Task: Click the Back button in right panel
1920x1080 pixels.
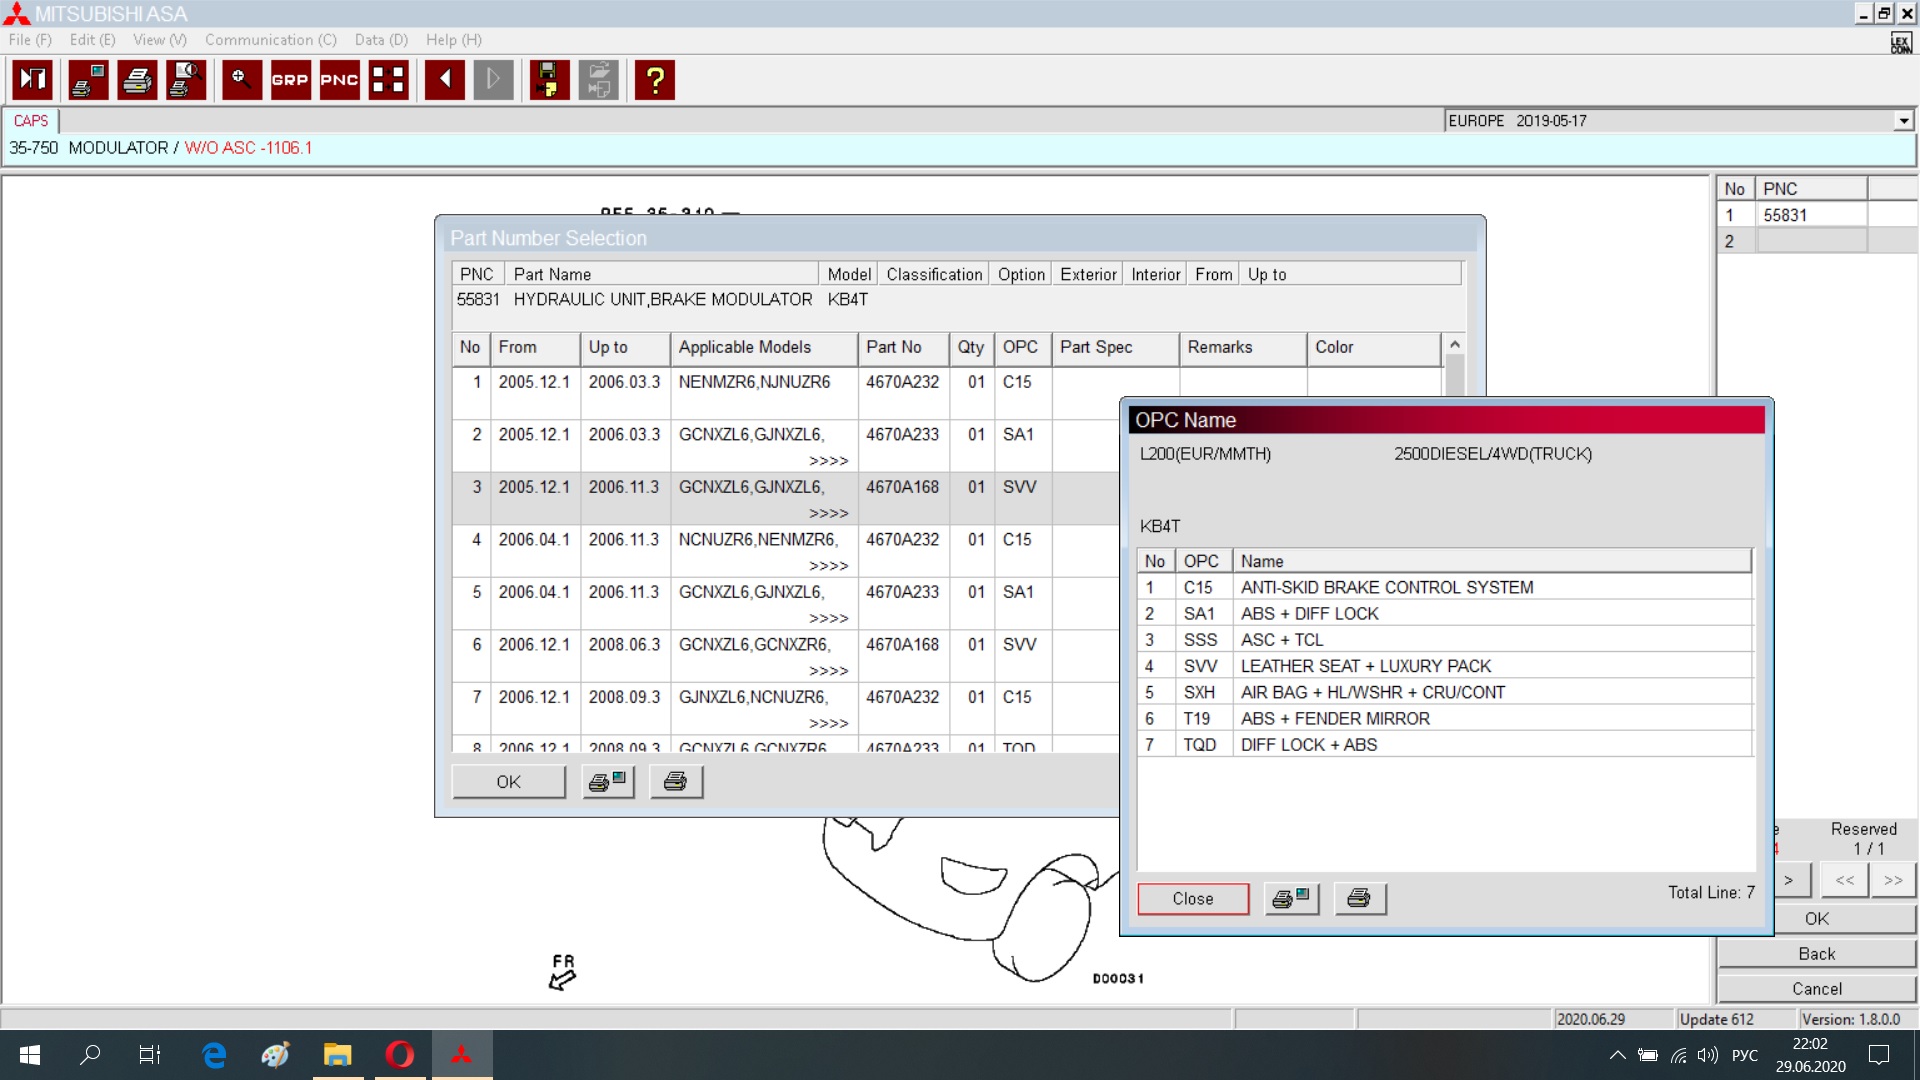Action: coord(1816,953)
